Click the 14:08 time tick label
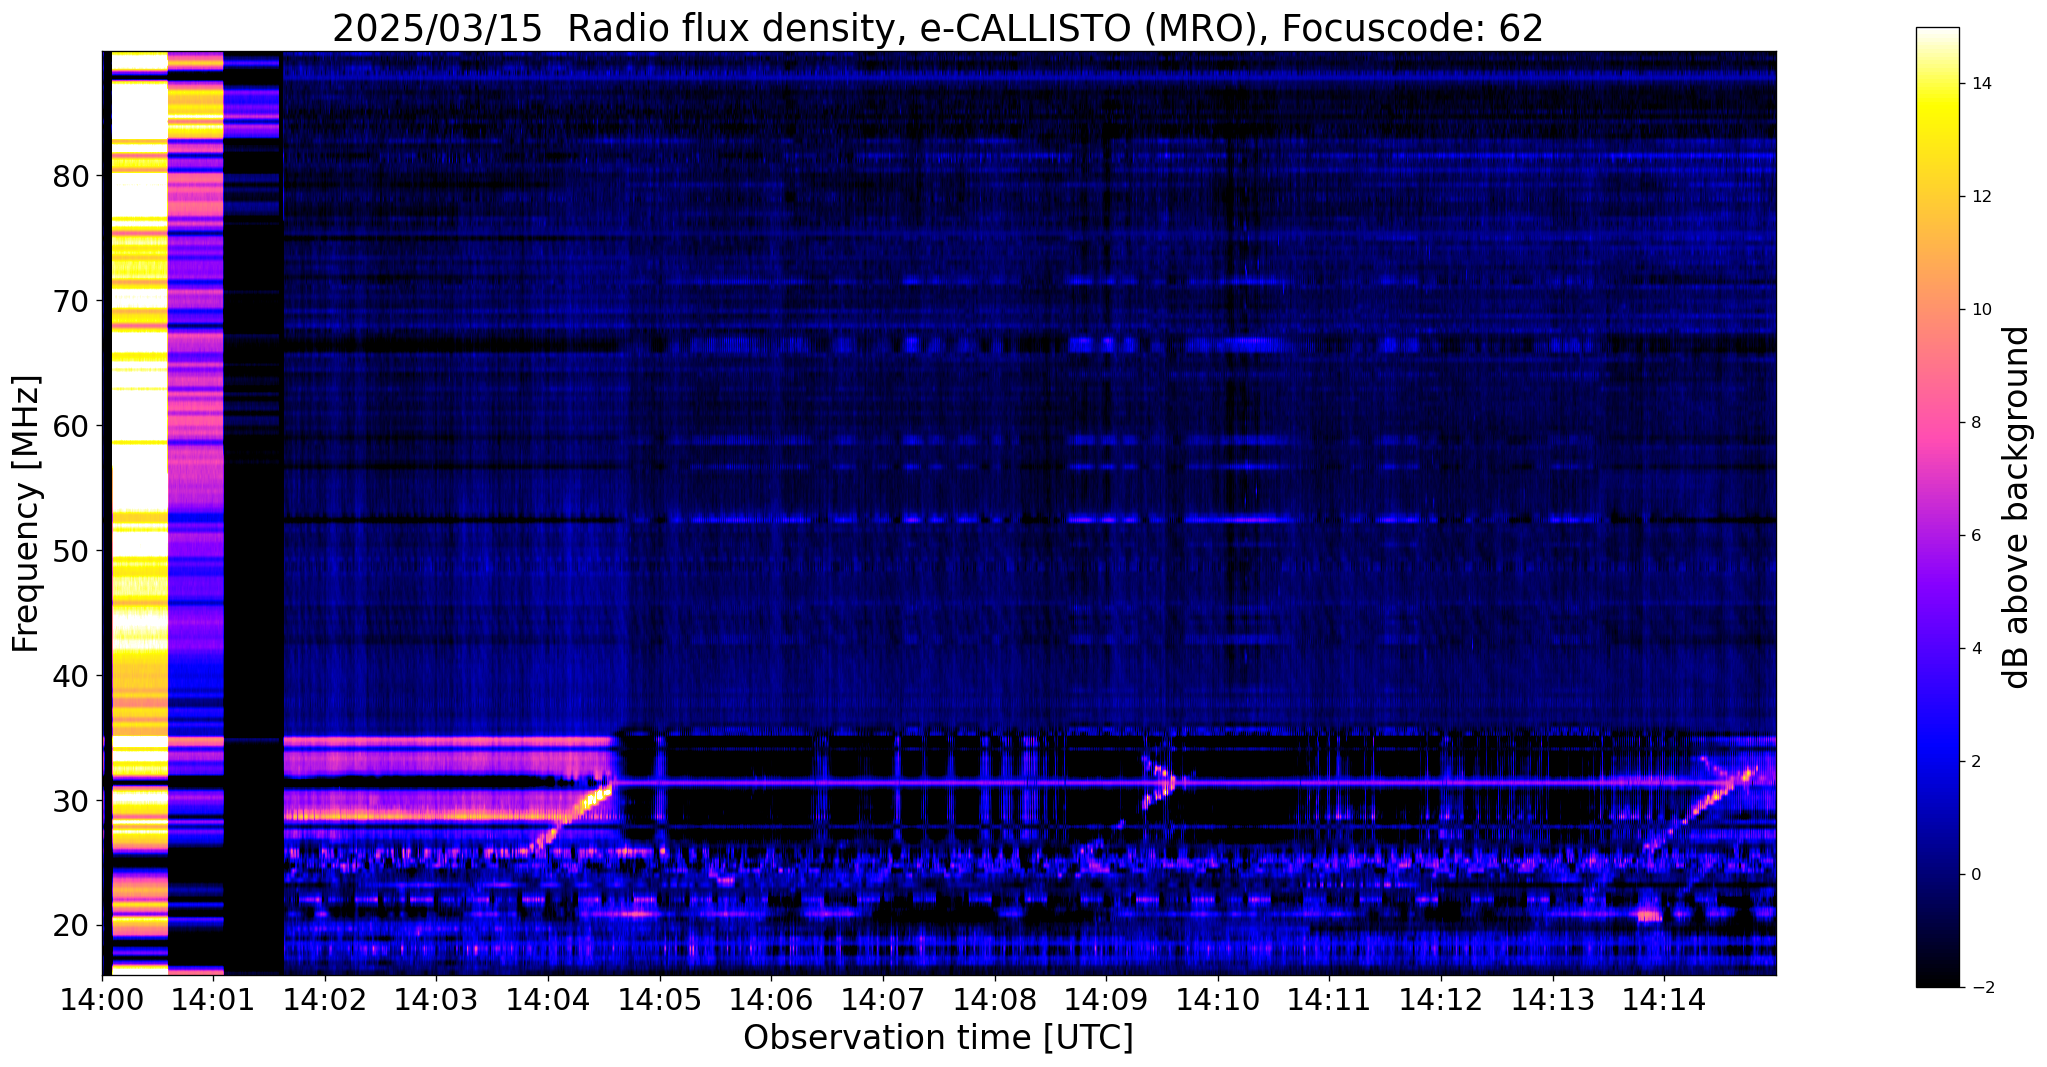The image size is (2047, 1067). 994,998
